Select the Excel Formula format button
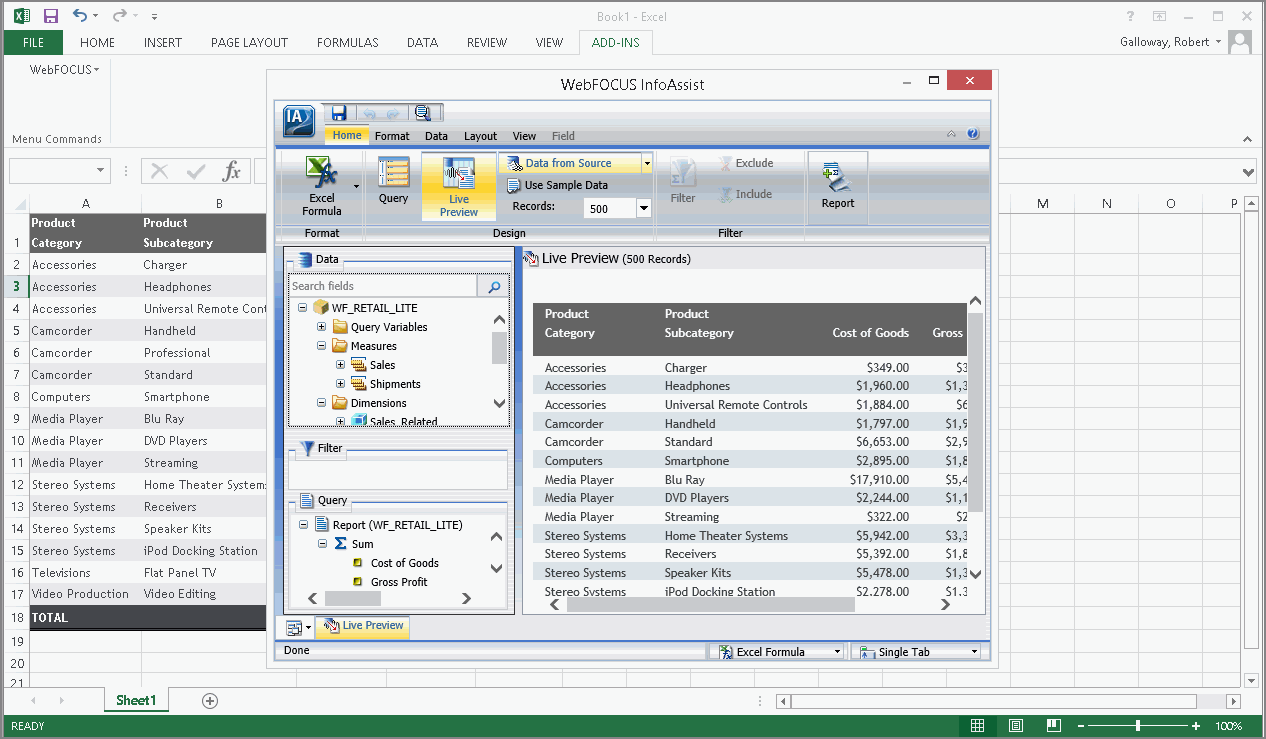Image resolution: width=1266 pixels, height=739 pixels. [x=322, y=187]
